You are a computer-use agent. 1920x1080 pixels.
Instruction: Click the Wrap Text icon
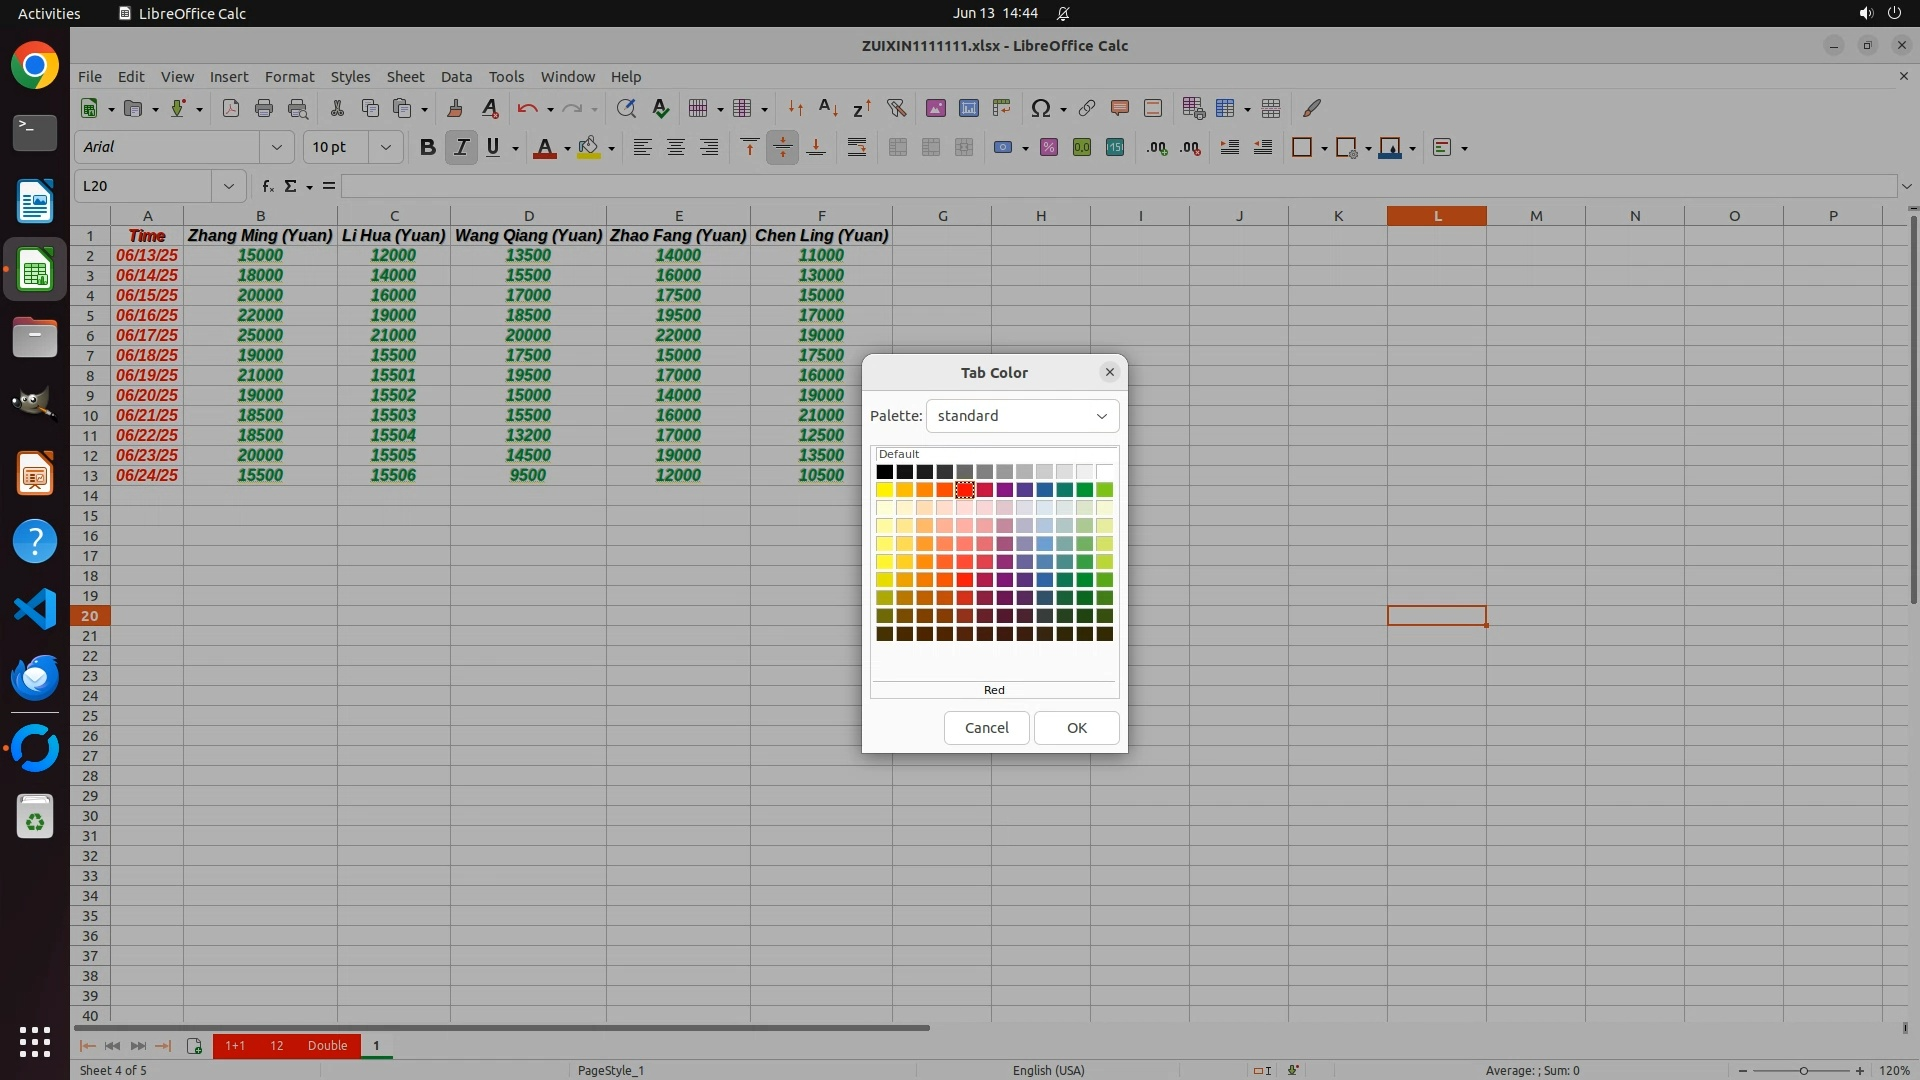coord(857,147)
